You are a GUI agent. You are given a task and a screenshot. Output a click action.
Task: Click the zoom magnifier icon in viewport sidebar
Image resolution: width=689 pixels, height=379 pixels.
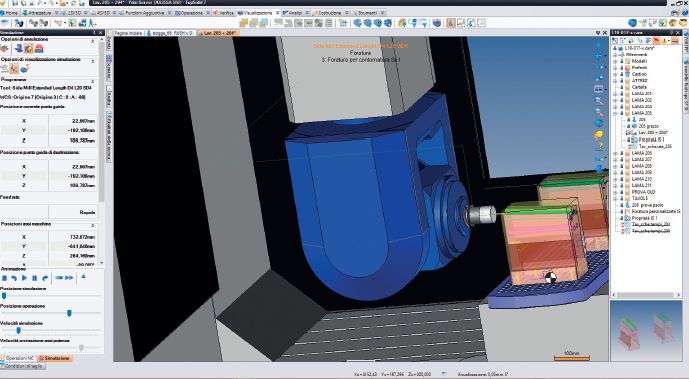tap(598, 101)
